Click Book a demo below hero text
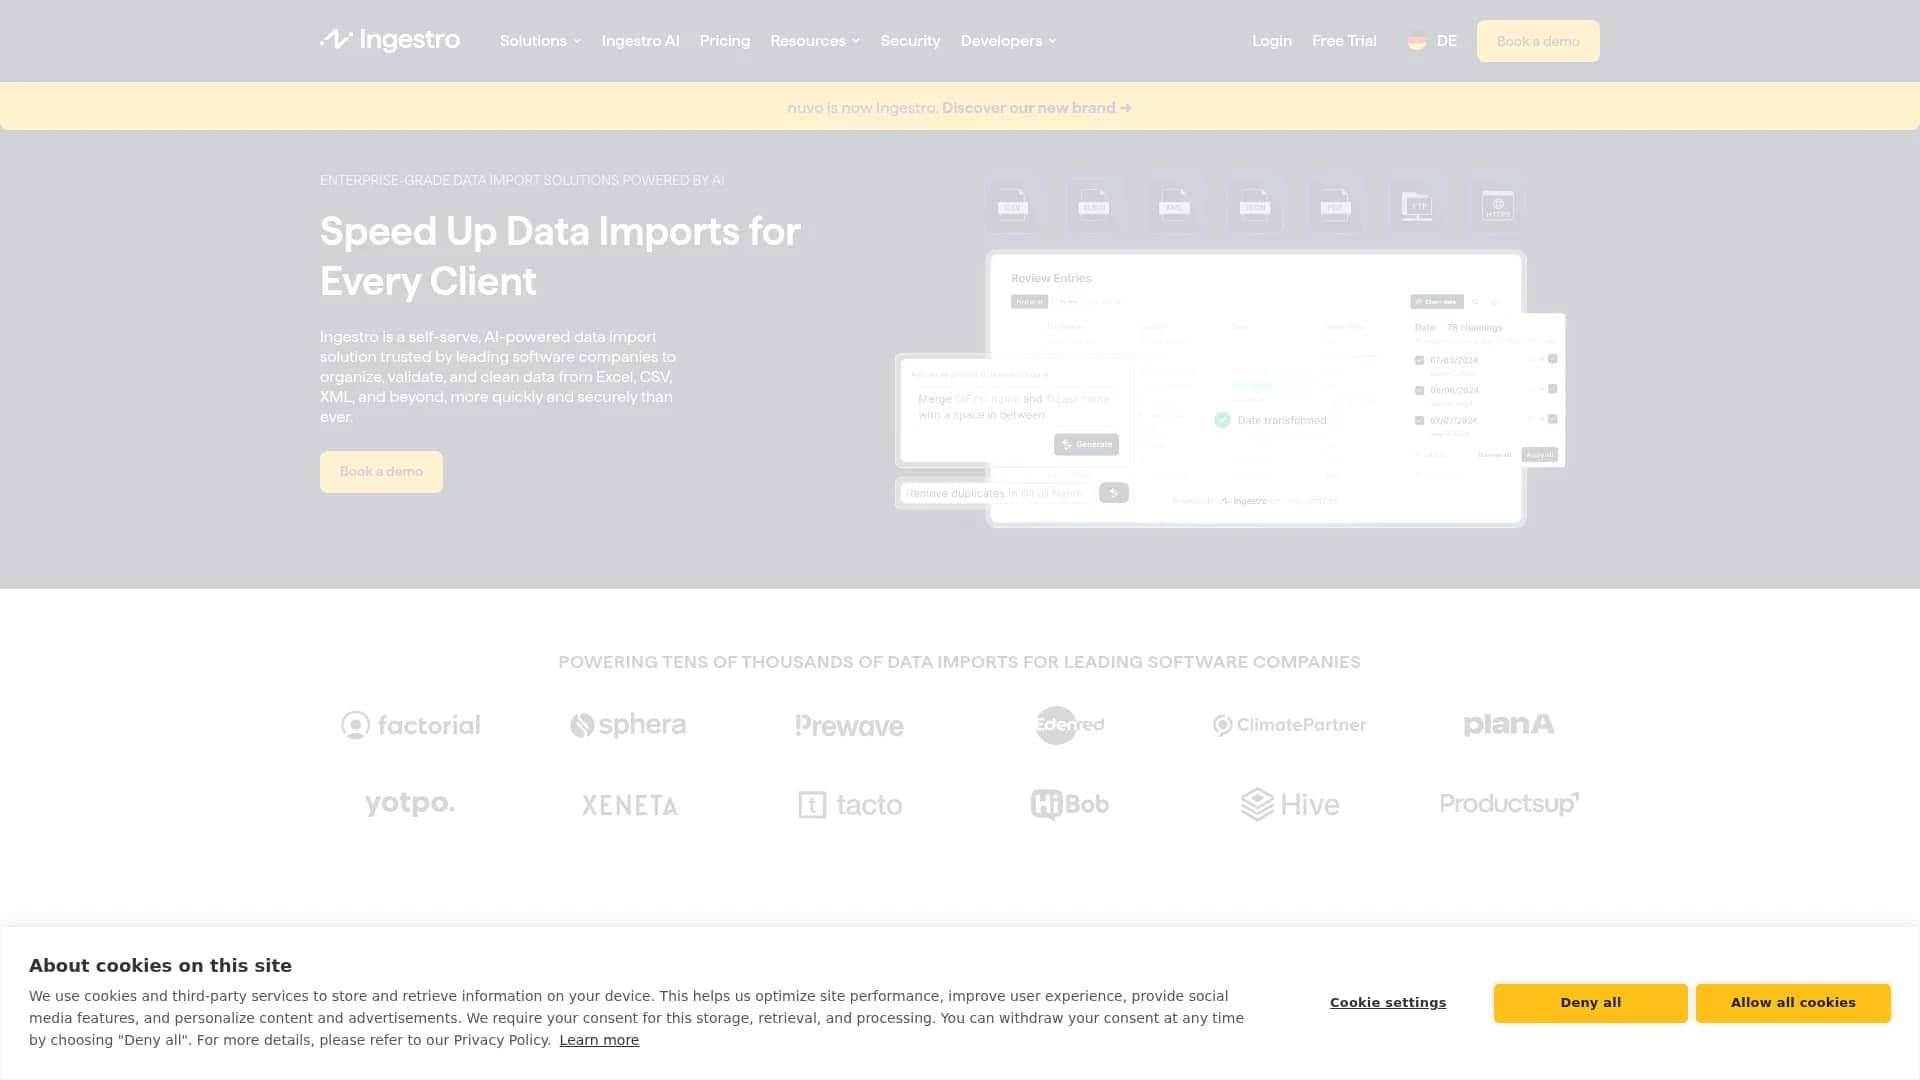 381,472
